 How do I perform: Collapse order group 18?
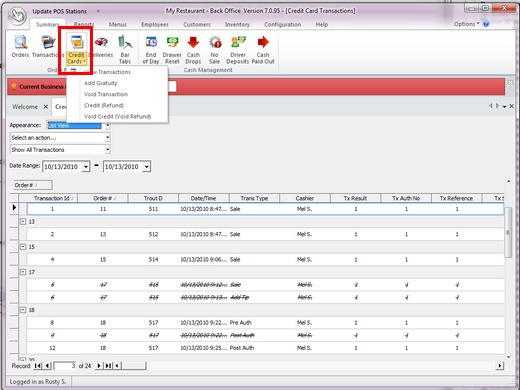(23, 310)
